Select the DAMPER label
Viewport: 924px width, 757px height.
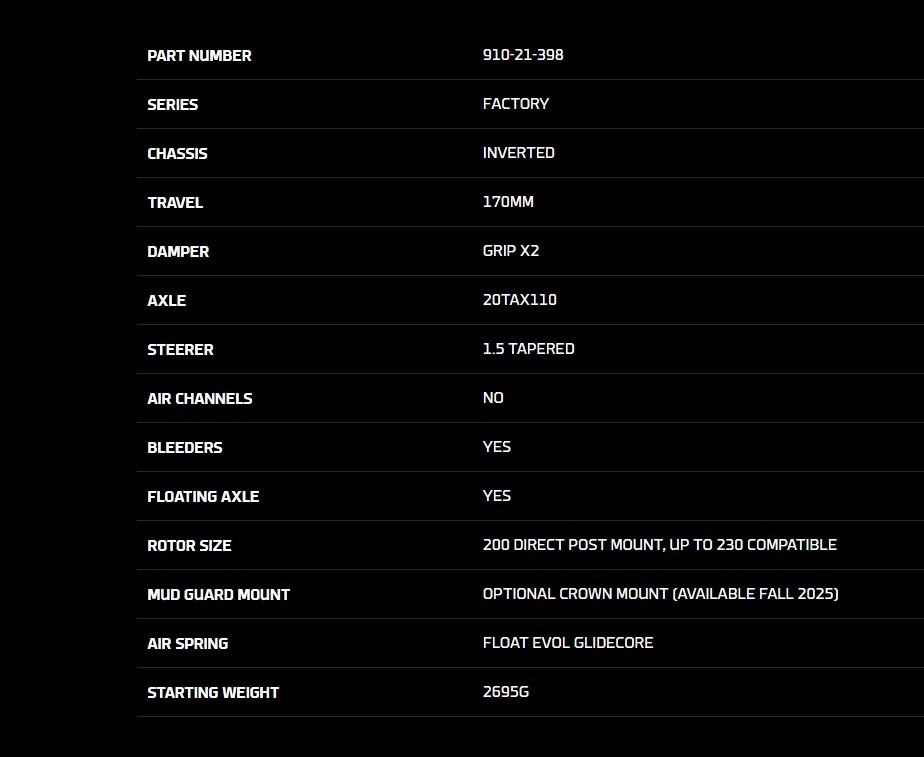[x=178, y=252]
